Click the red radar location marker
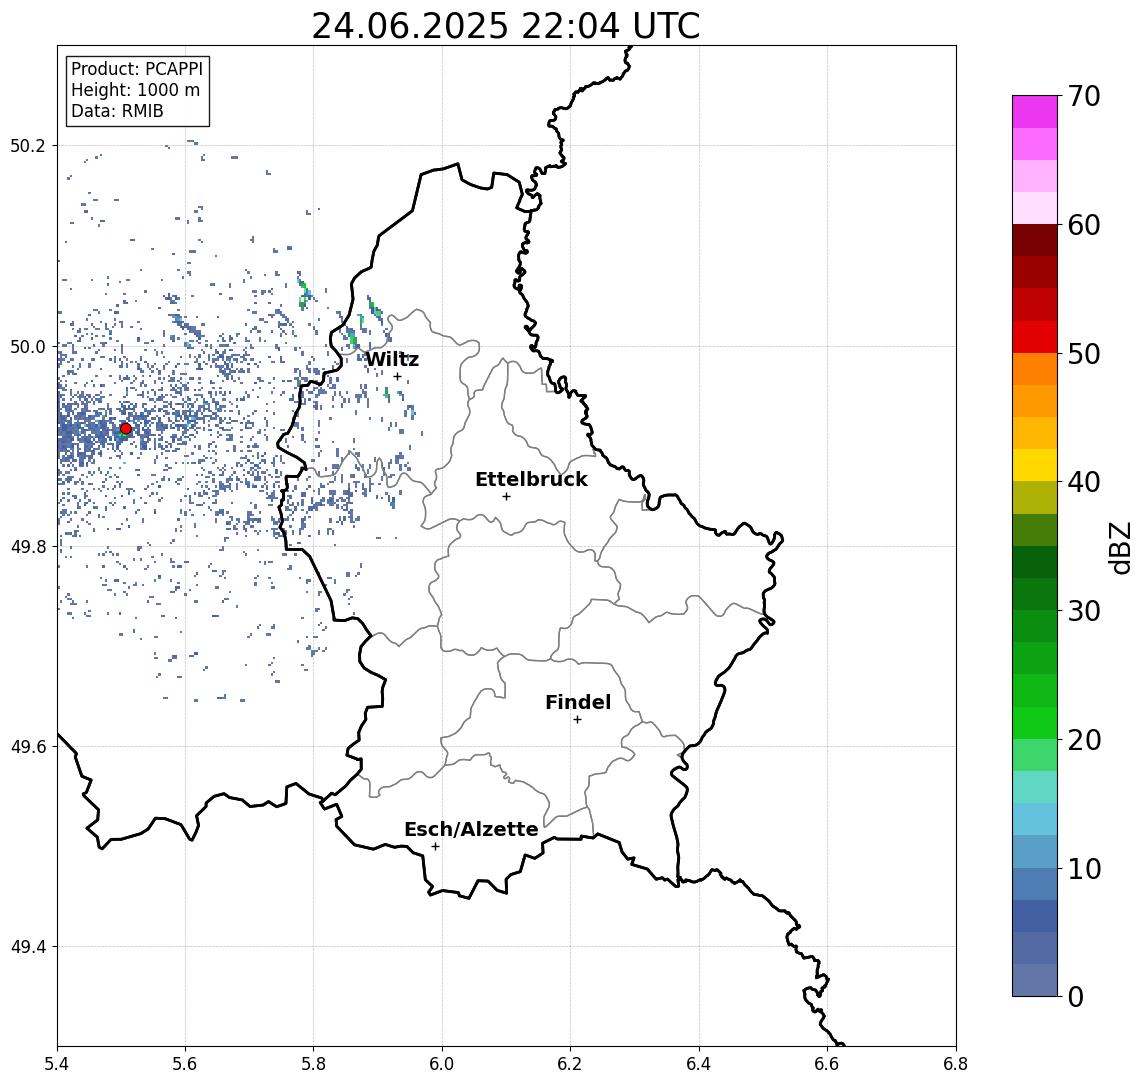Image resolution: width=1145 pixels, height=1084 pixels. [126, 429]
